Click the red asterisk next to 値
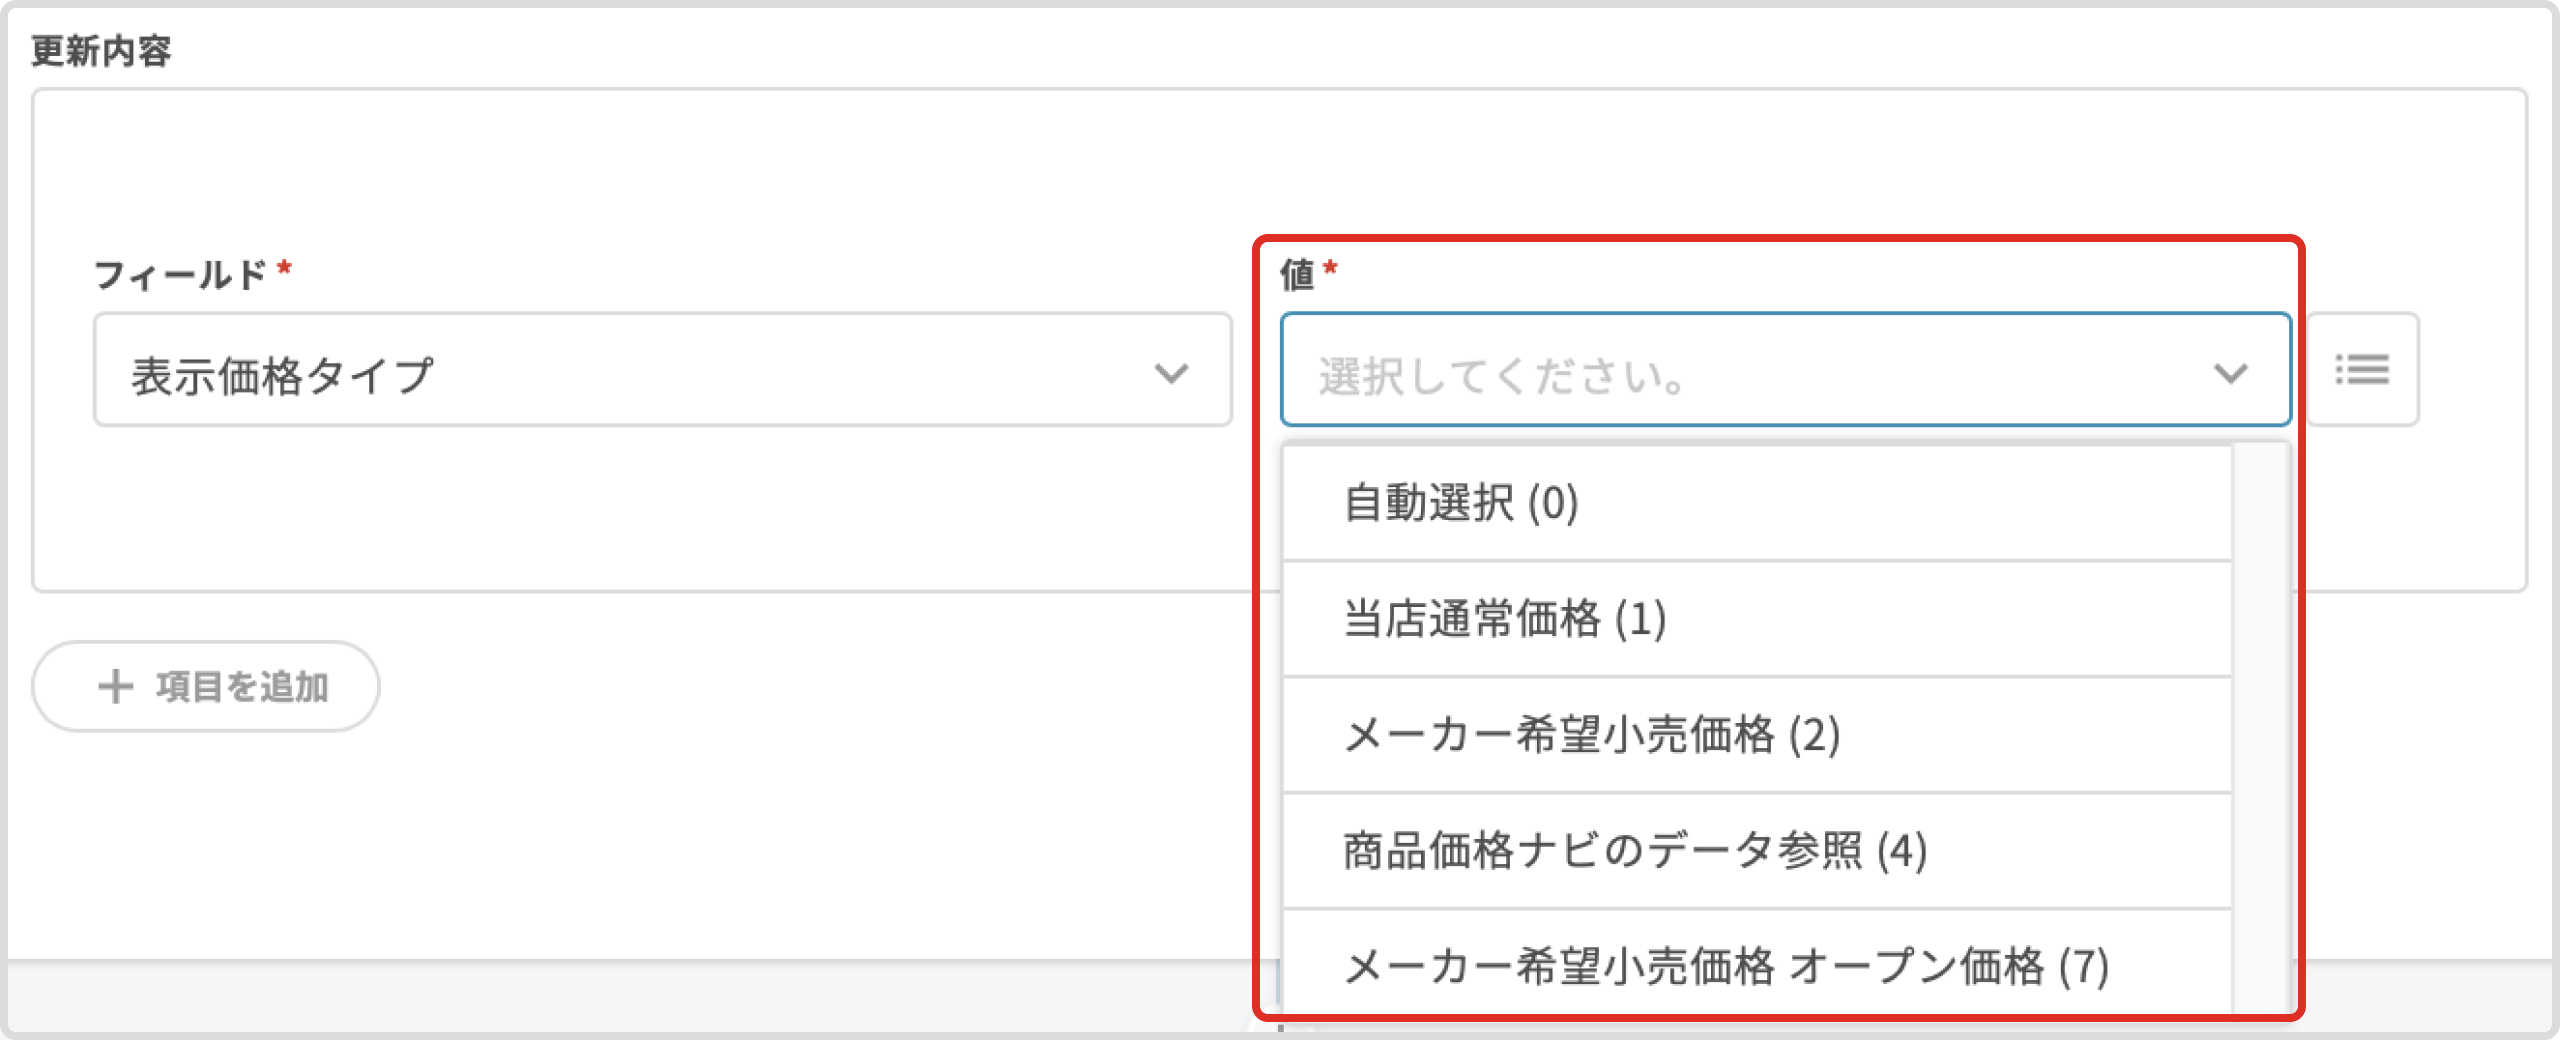 1330,268
